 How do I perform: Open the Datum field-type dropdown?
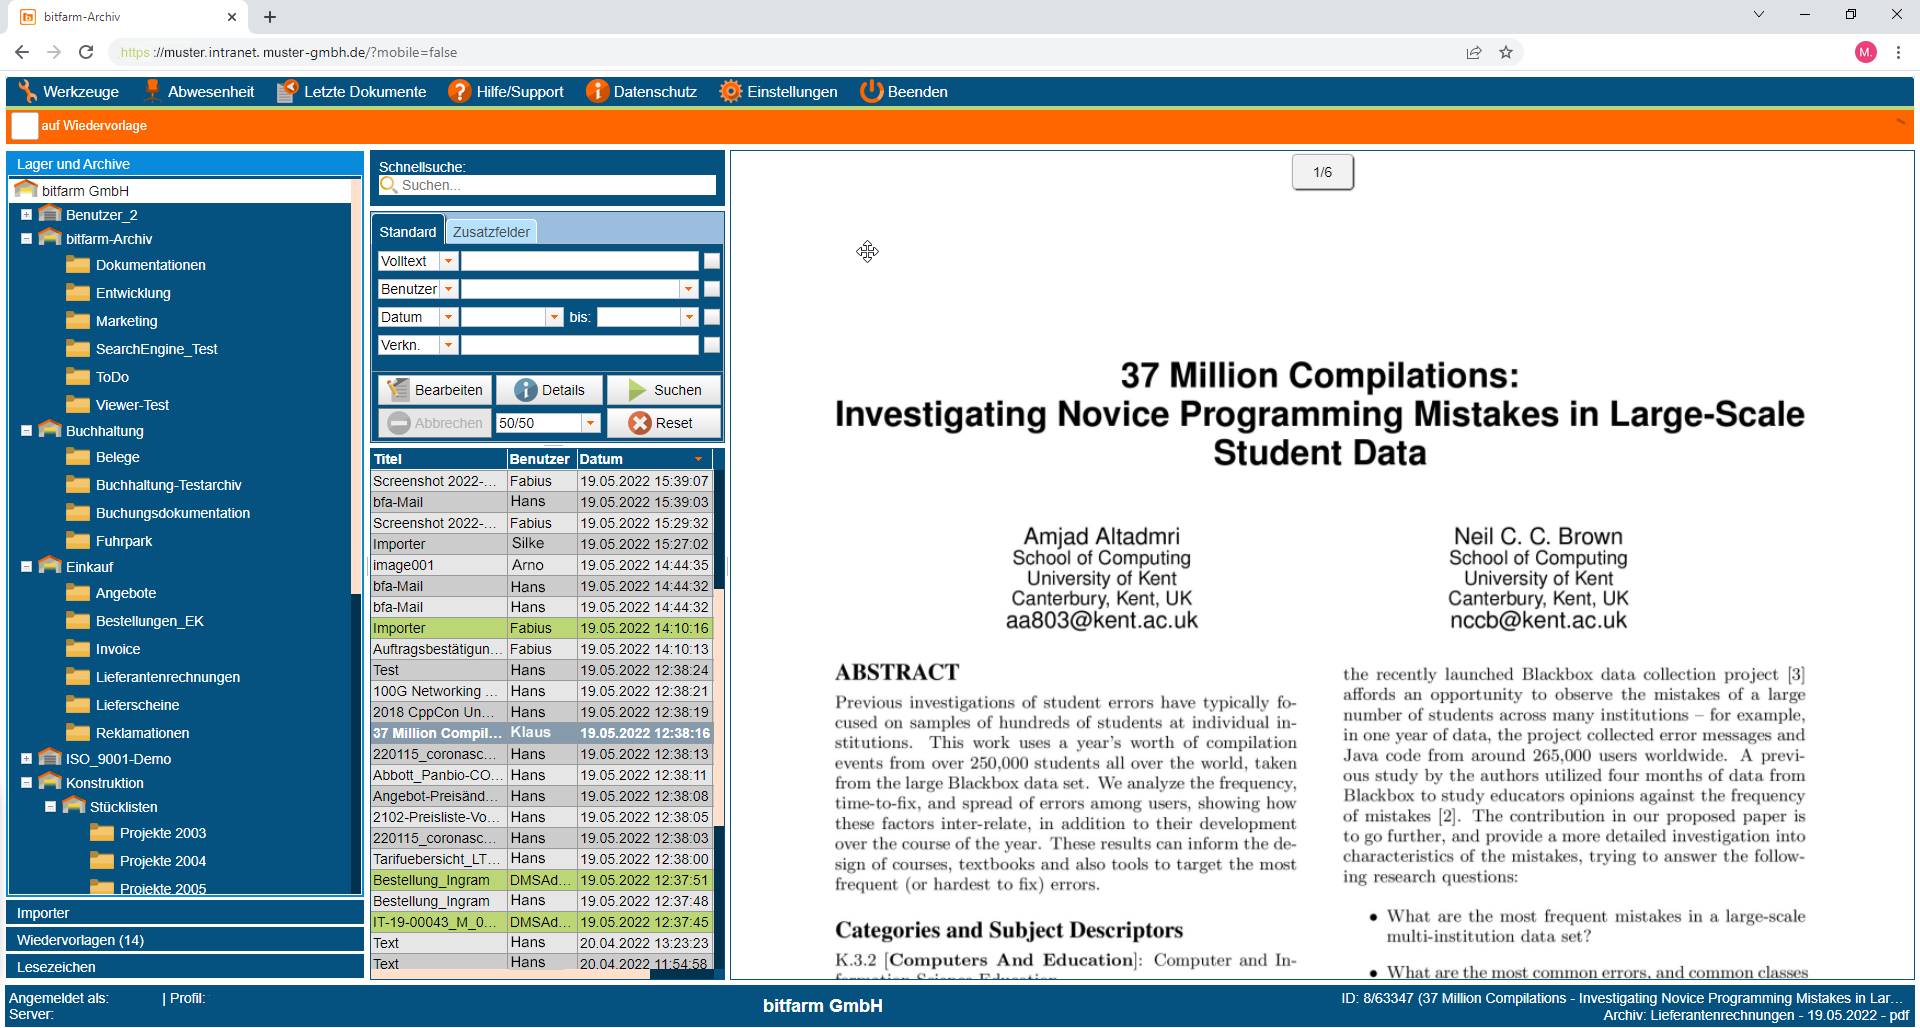[448, 317]
